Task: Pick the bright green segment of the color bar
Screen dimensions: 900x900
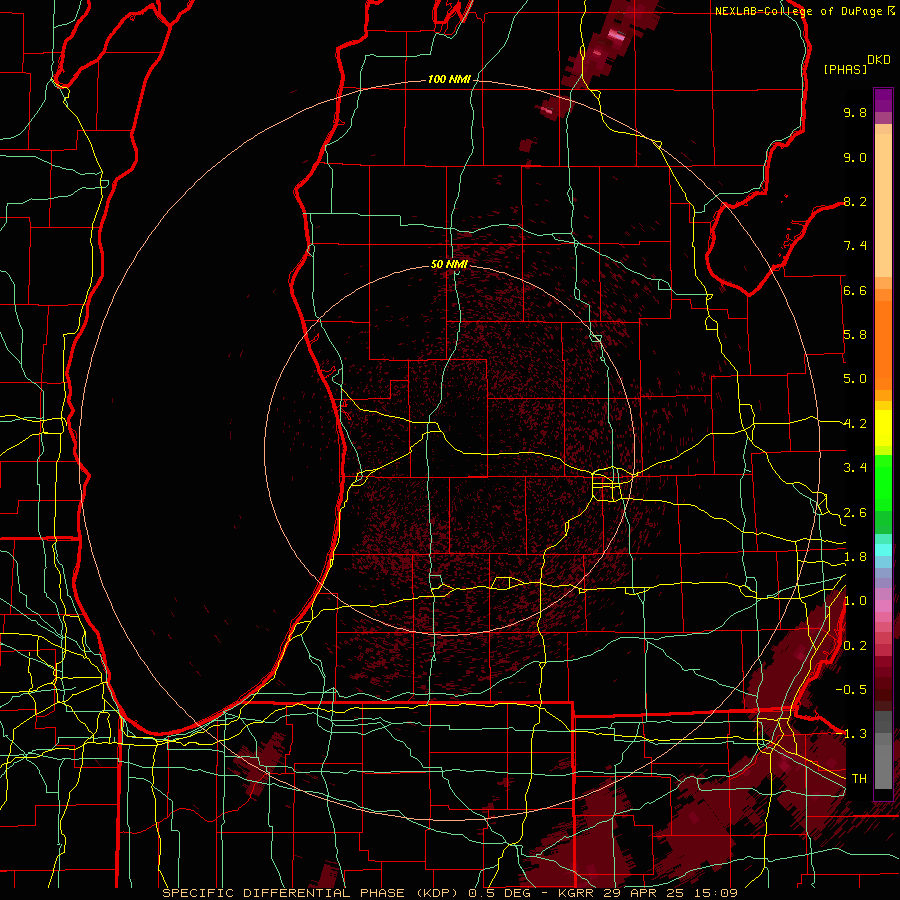Action: (883, 481)
